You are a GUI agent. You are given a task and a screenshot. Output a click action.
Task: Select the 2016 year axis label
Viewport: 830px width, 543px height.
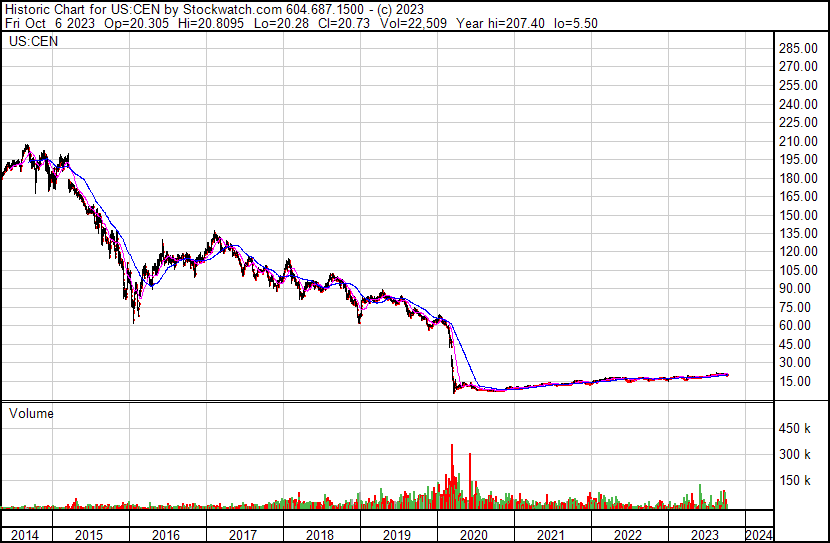[x=166, y=535]
